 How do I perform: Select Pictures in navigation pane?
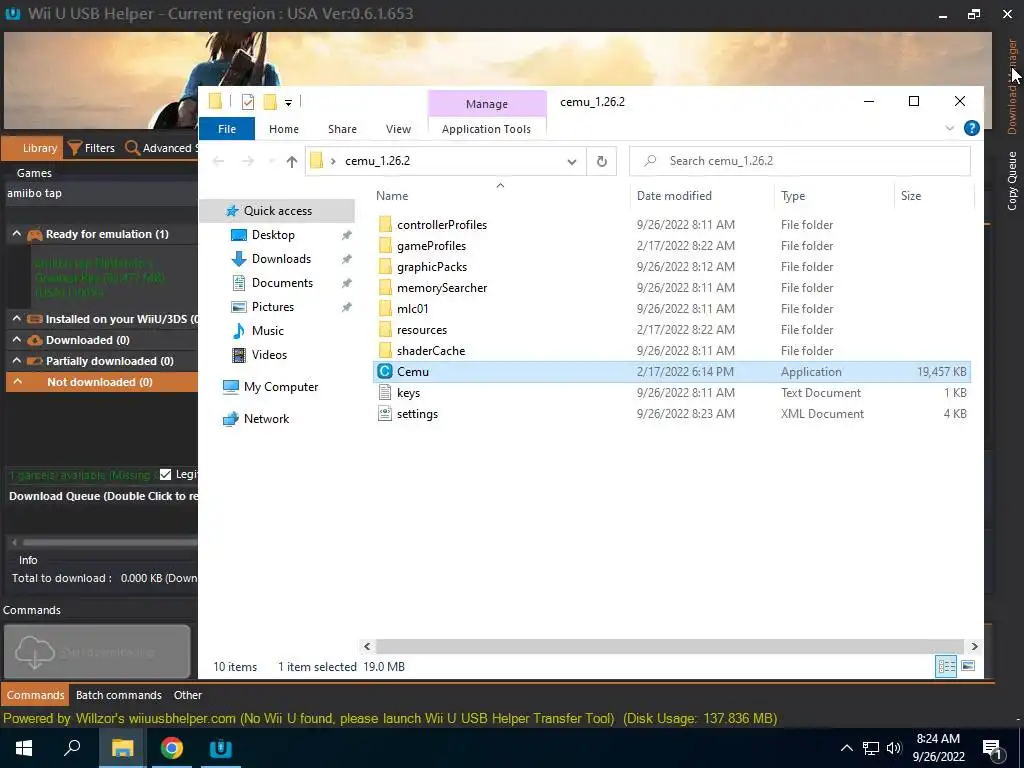[x=272, y=306]
